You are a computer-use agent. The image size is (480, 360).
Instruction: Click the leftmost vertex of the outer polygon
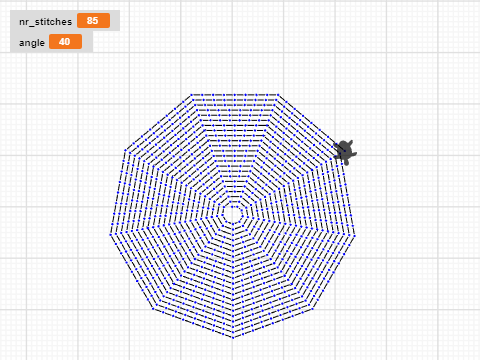[x=110, y=234]
